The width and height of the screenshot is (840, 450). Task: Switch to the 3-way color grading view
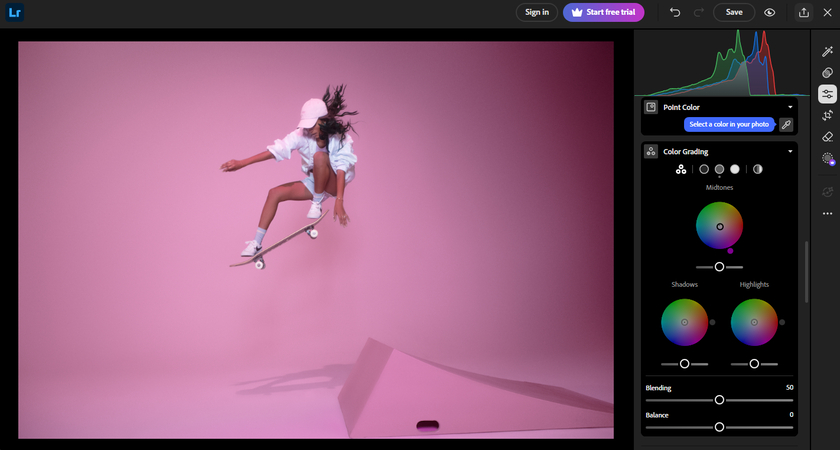(x=681, y=169)
